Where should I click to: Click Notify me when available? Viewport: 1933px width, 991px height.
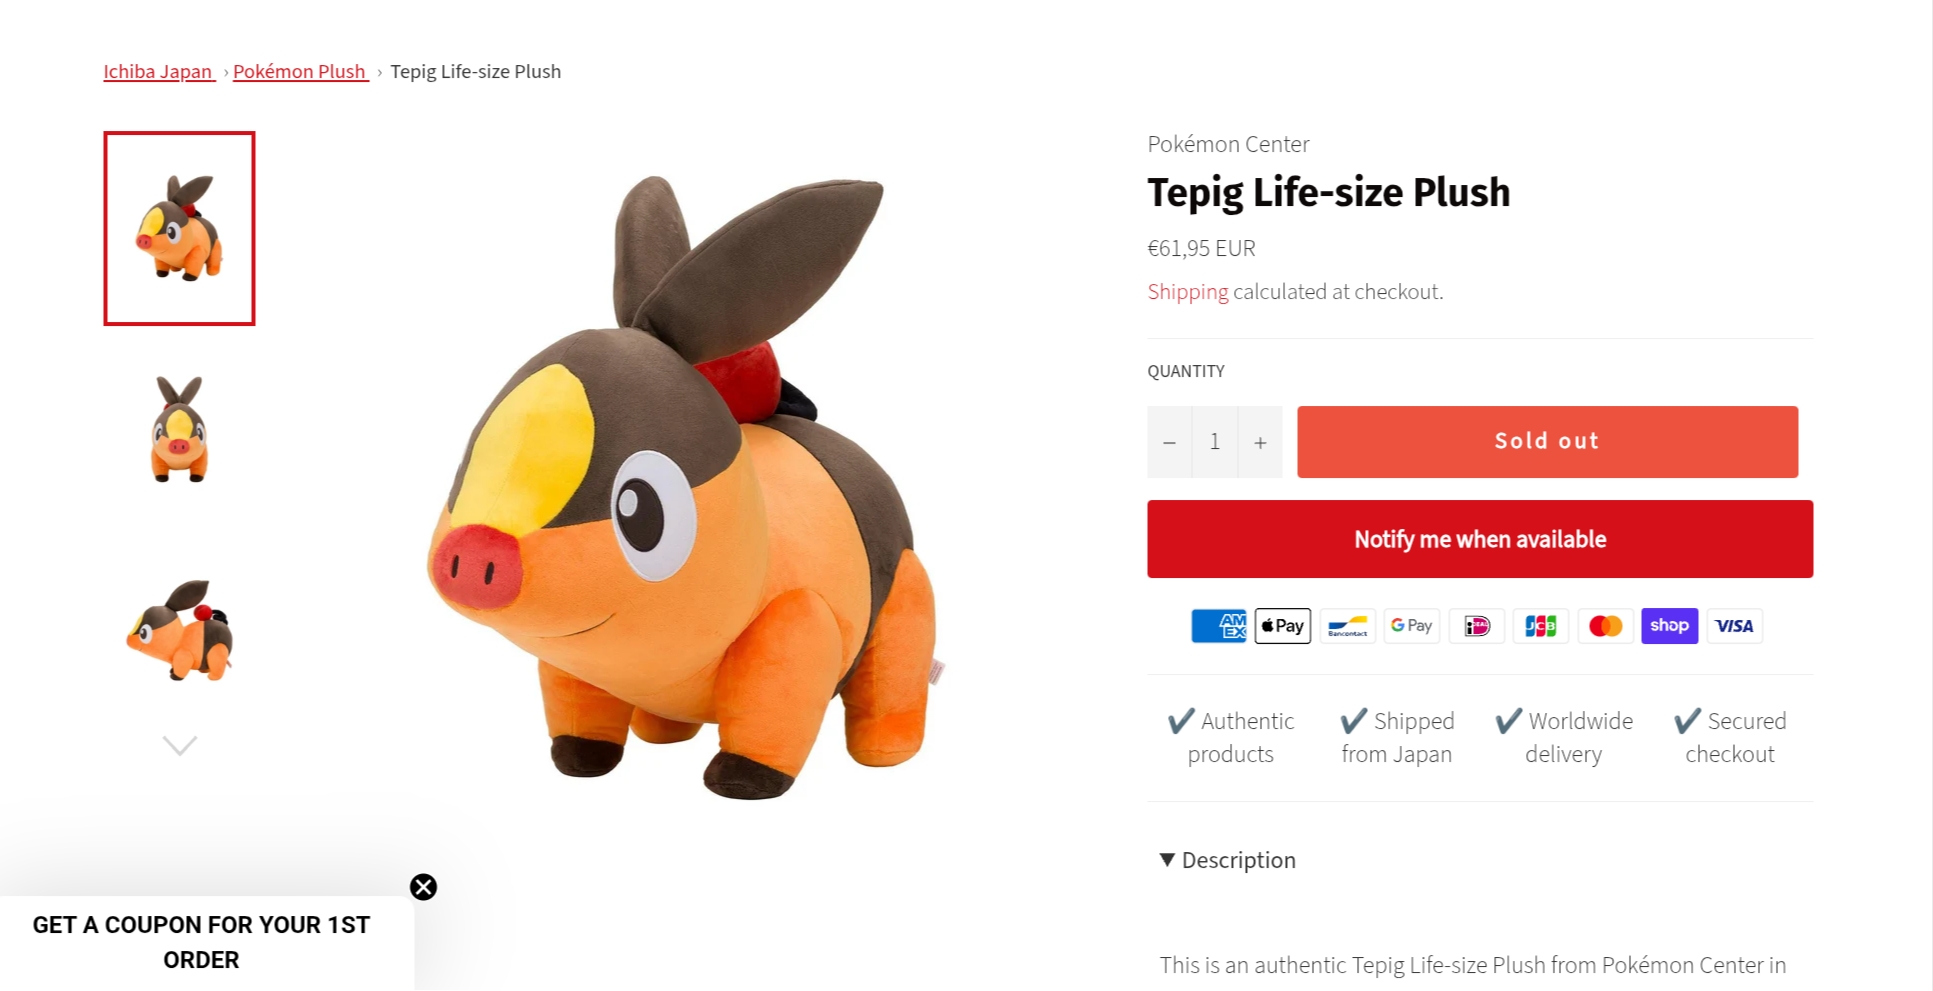tap(1480, 539)
